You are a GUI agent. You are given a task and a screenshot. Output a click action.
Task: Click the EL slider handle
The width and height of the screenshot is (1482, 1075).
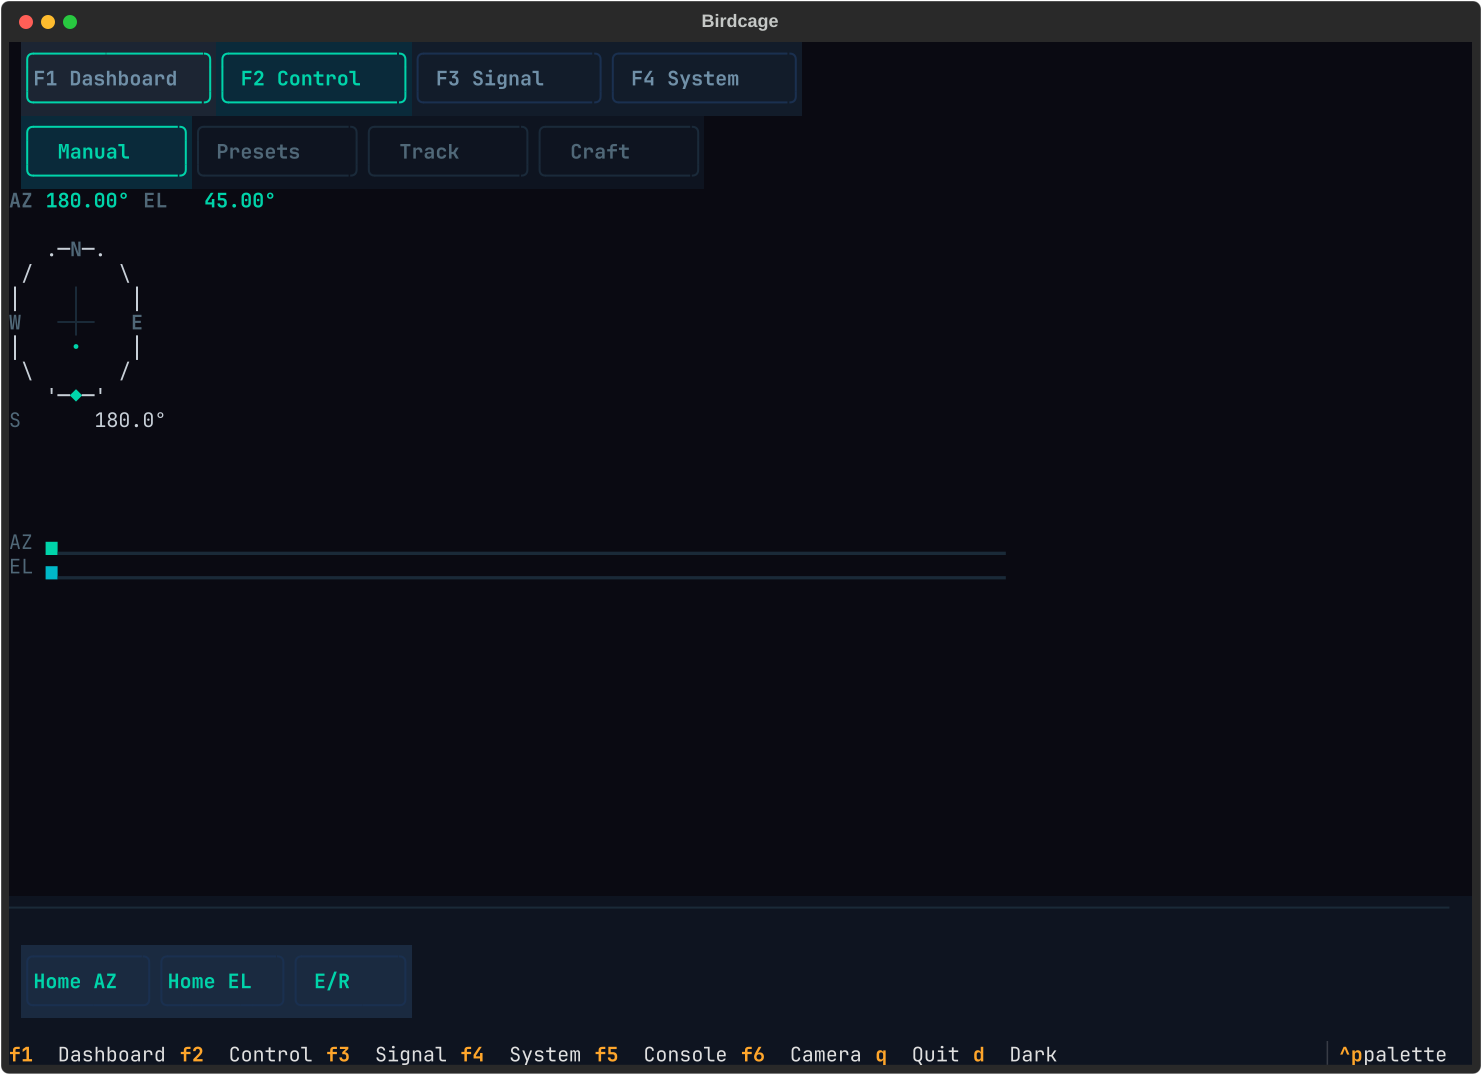point(52,573)
